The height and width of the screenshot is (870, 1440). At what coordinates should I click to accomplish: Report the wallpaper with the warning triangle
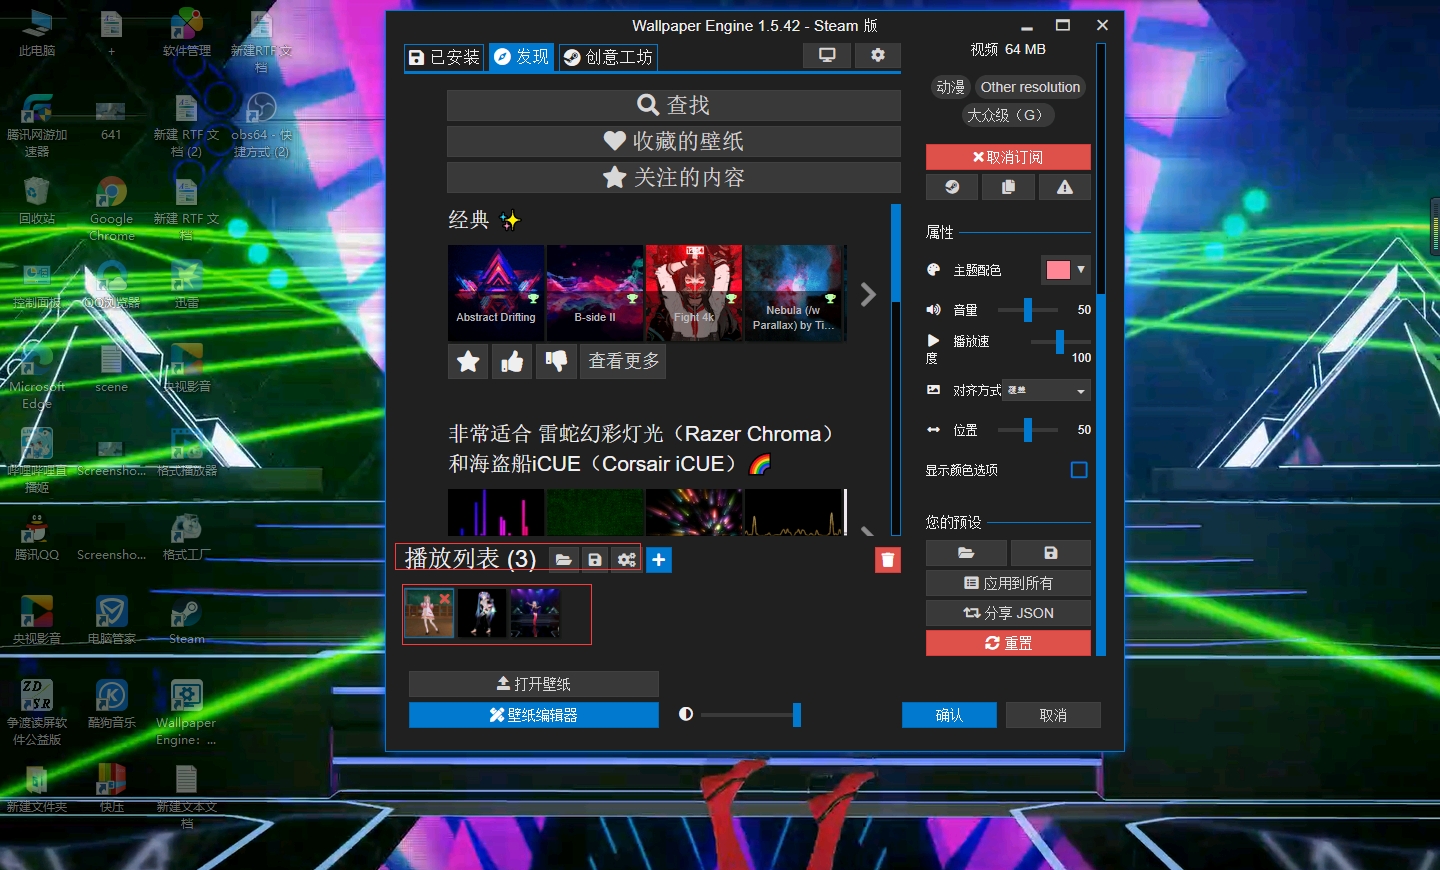[1065, 187]
